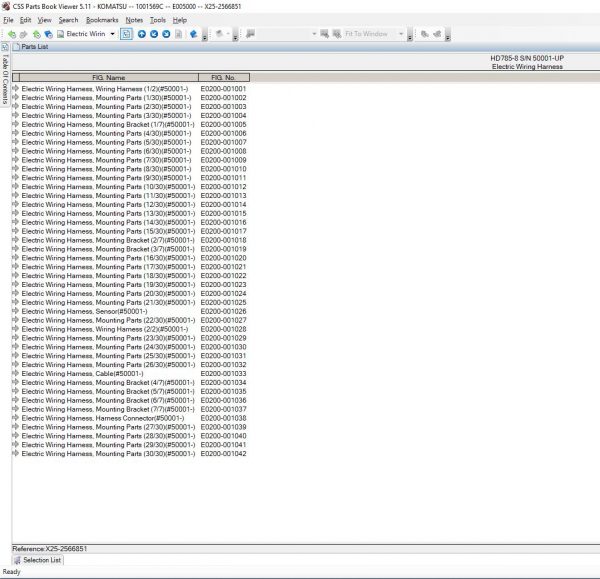Click the HD785-8 S/N 50001-UP heading

point(527,58)
